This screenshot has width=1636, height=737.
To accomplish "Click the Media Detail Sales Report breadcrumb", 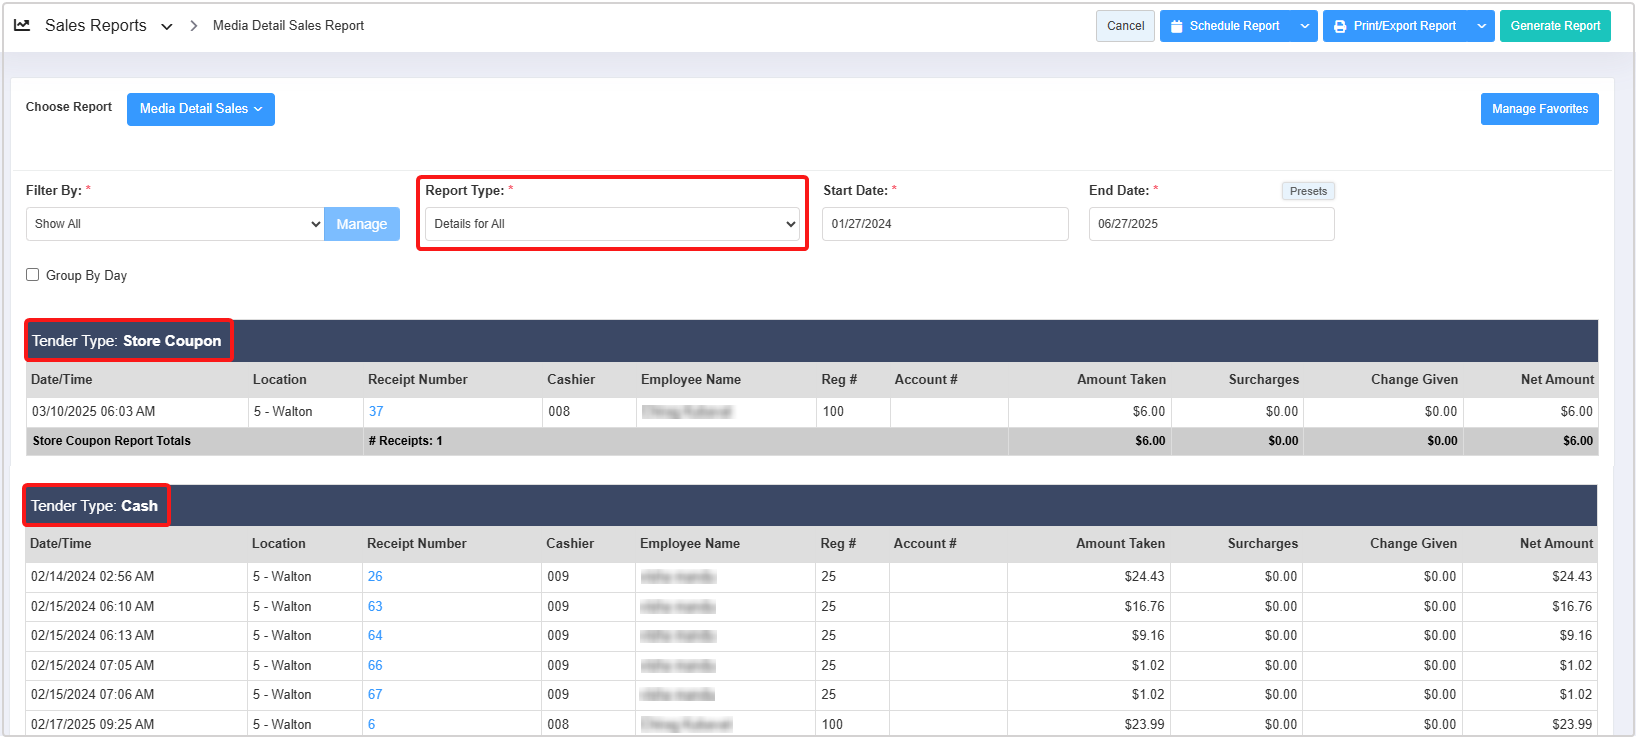I will [288, 26].
